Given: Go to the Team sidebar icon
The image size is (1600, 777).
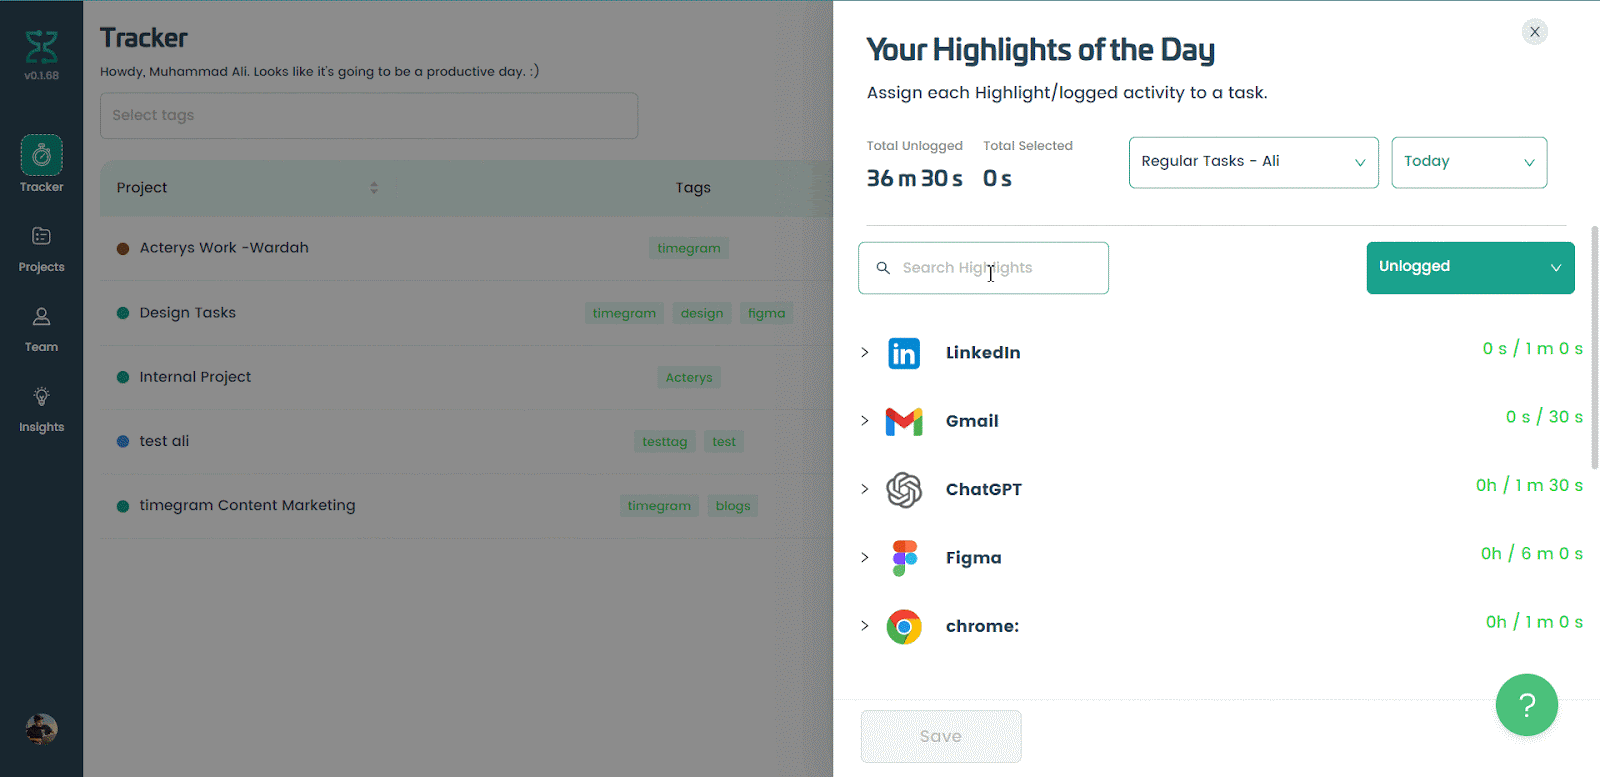Looking at the screenshot, I should [41, 316].
